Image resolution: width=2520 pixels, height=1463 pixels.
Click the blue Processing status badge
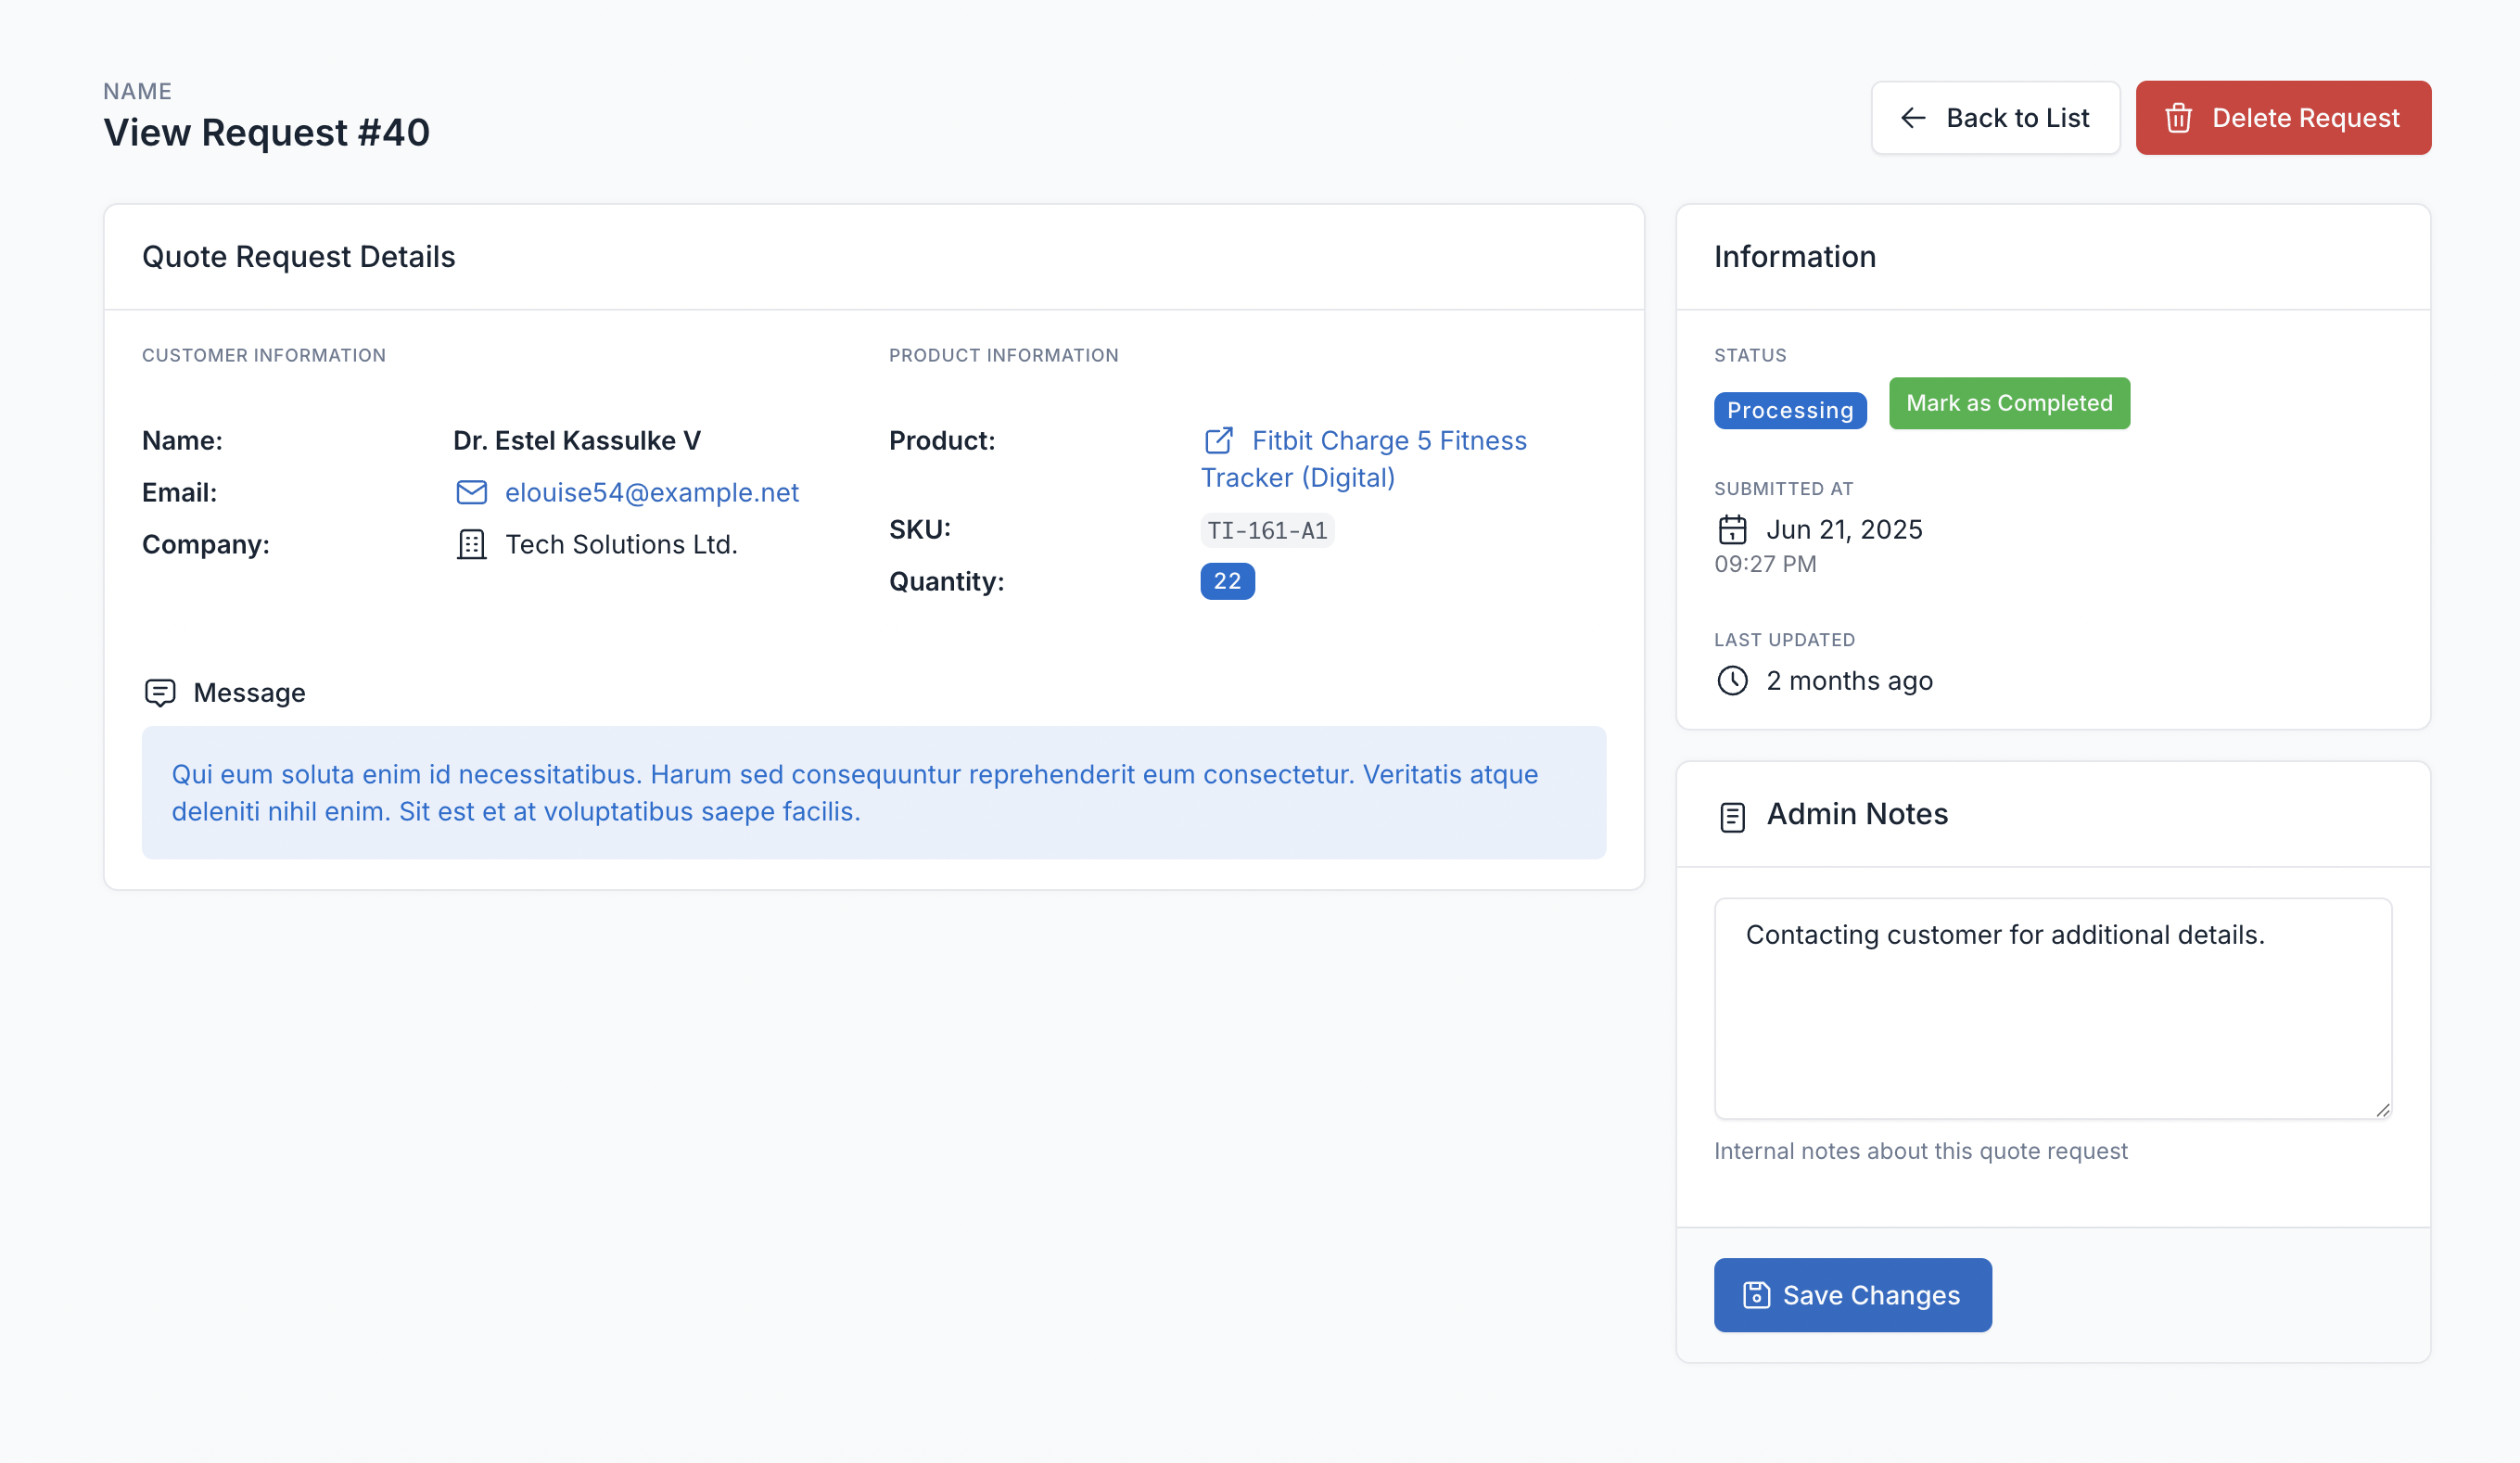[1789, 410]
